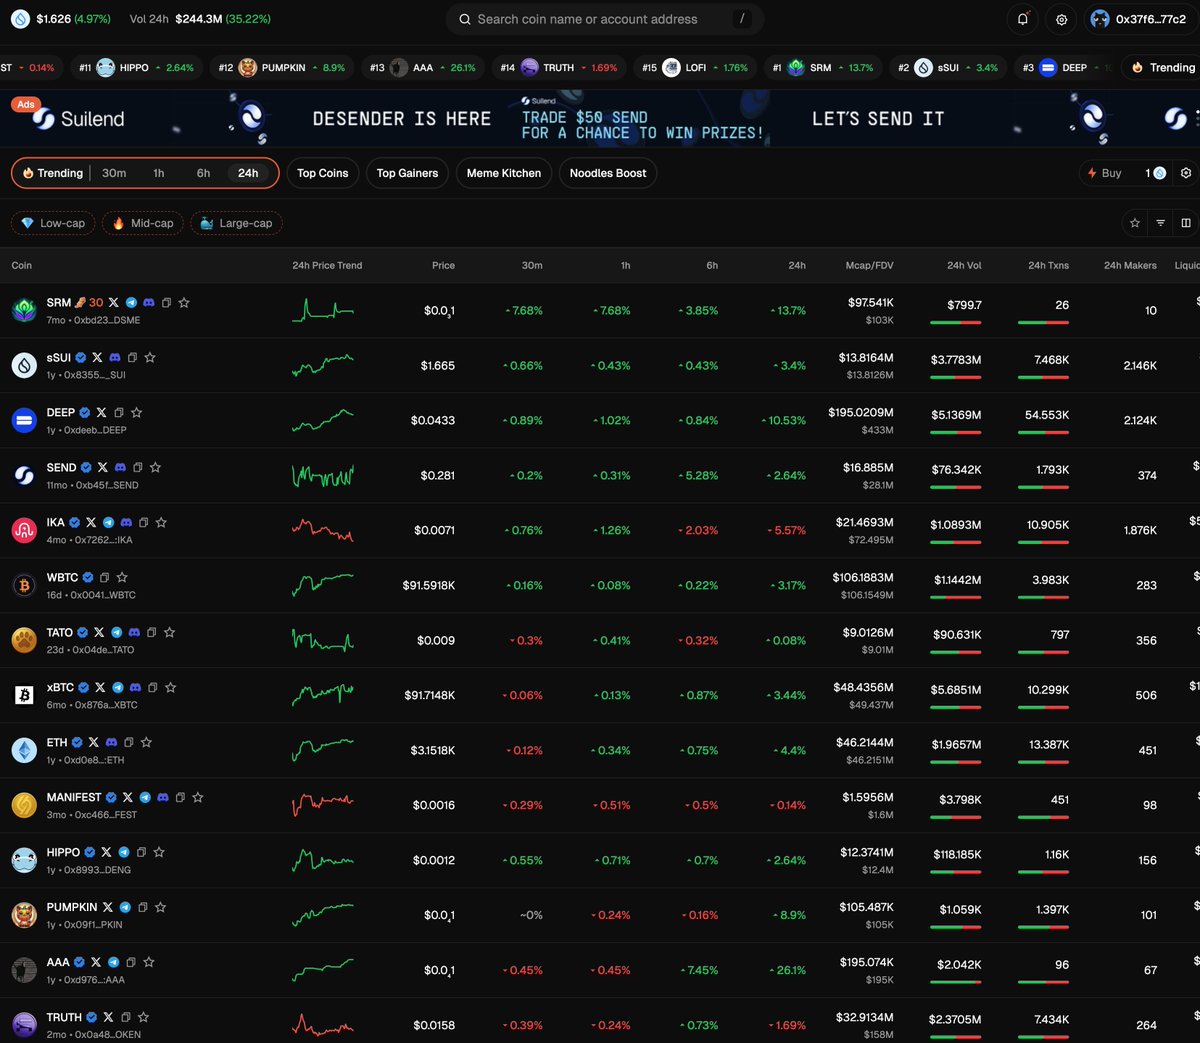Copy the DEEP contract address
The image size is (1200, 1043).
pyautogui.click(x=119, y=412)
